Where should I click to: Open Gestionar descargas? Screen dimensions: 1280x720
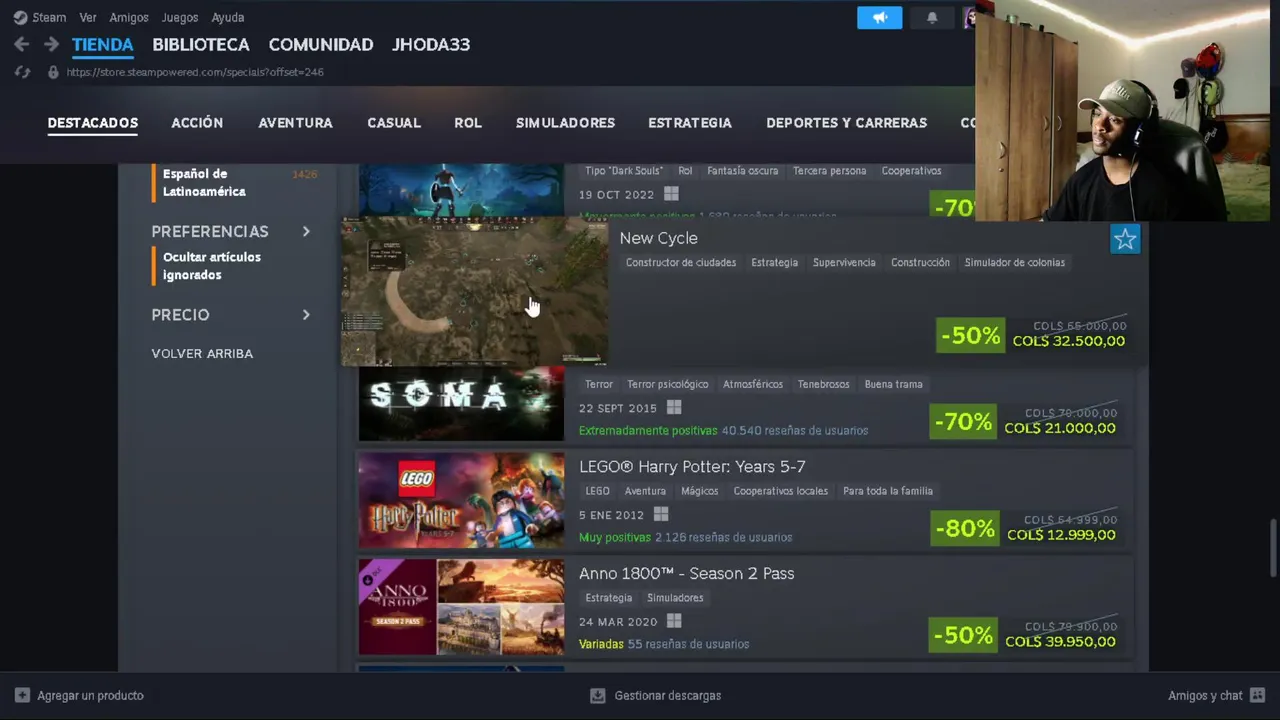pos(668,695)
